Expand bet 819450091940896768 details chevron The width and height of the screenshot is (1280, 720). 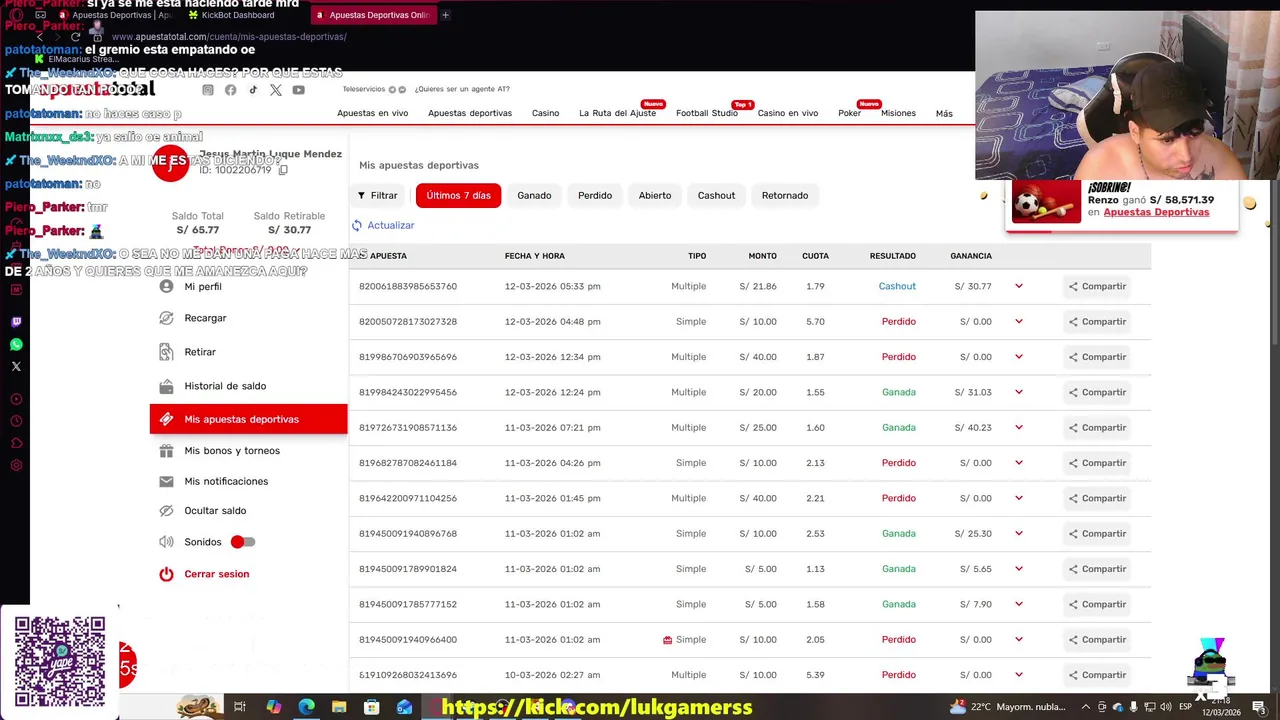point(1019,534)
